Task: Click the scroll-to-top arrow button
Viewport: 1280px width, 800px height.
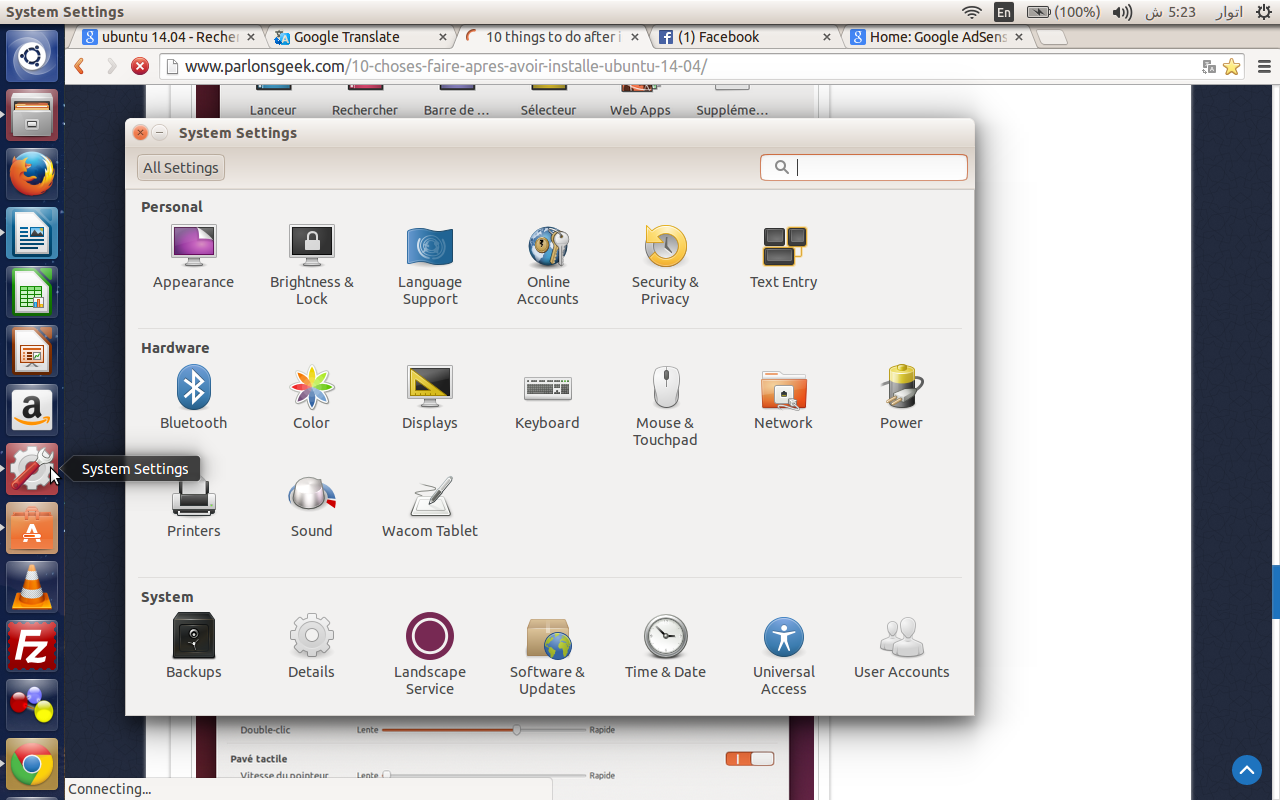Action: coord(1246,770)
